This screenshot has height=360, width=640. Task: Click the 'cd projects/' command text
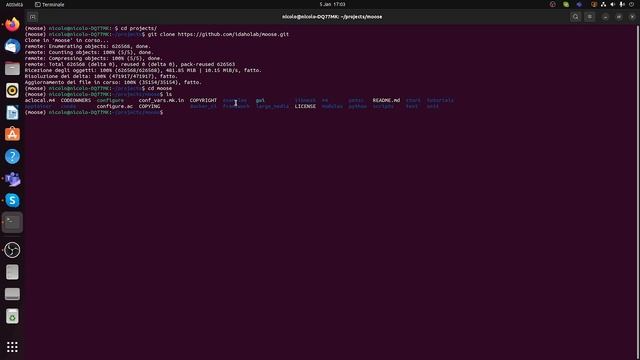[139, 28]
